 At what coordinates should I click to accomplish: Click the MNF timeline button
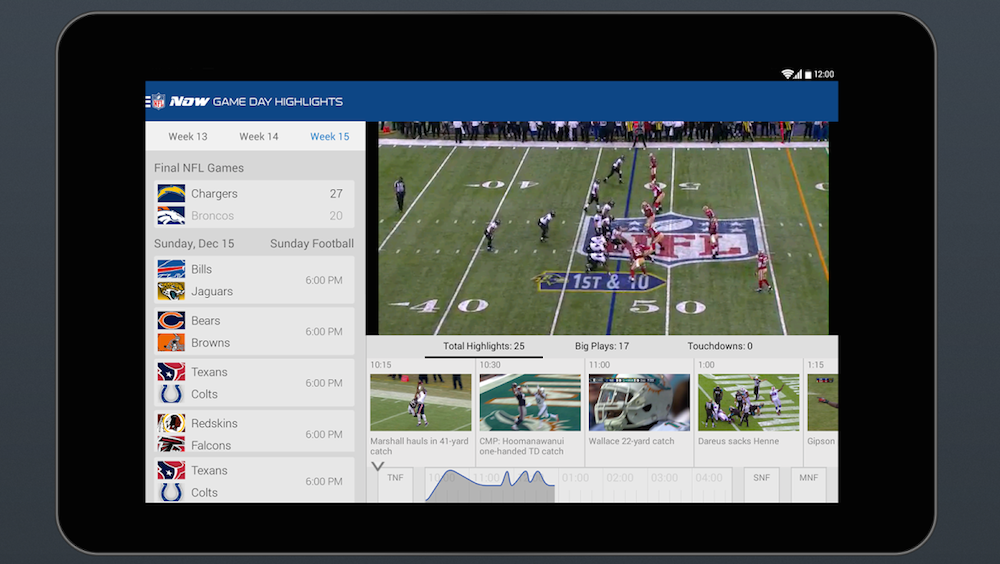pos(808,479)
